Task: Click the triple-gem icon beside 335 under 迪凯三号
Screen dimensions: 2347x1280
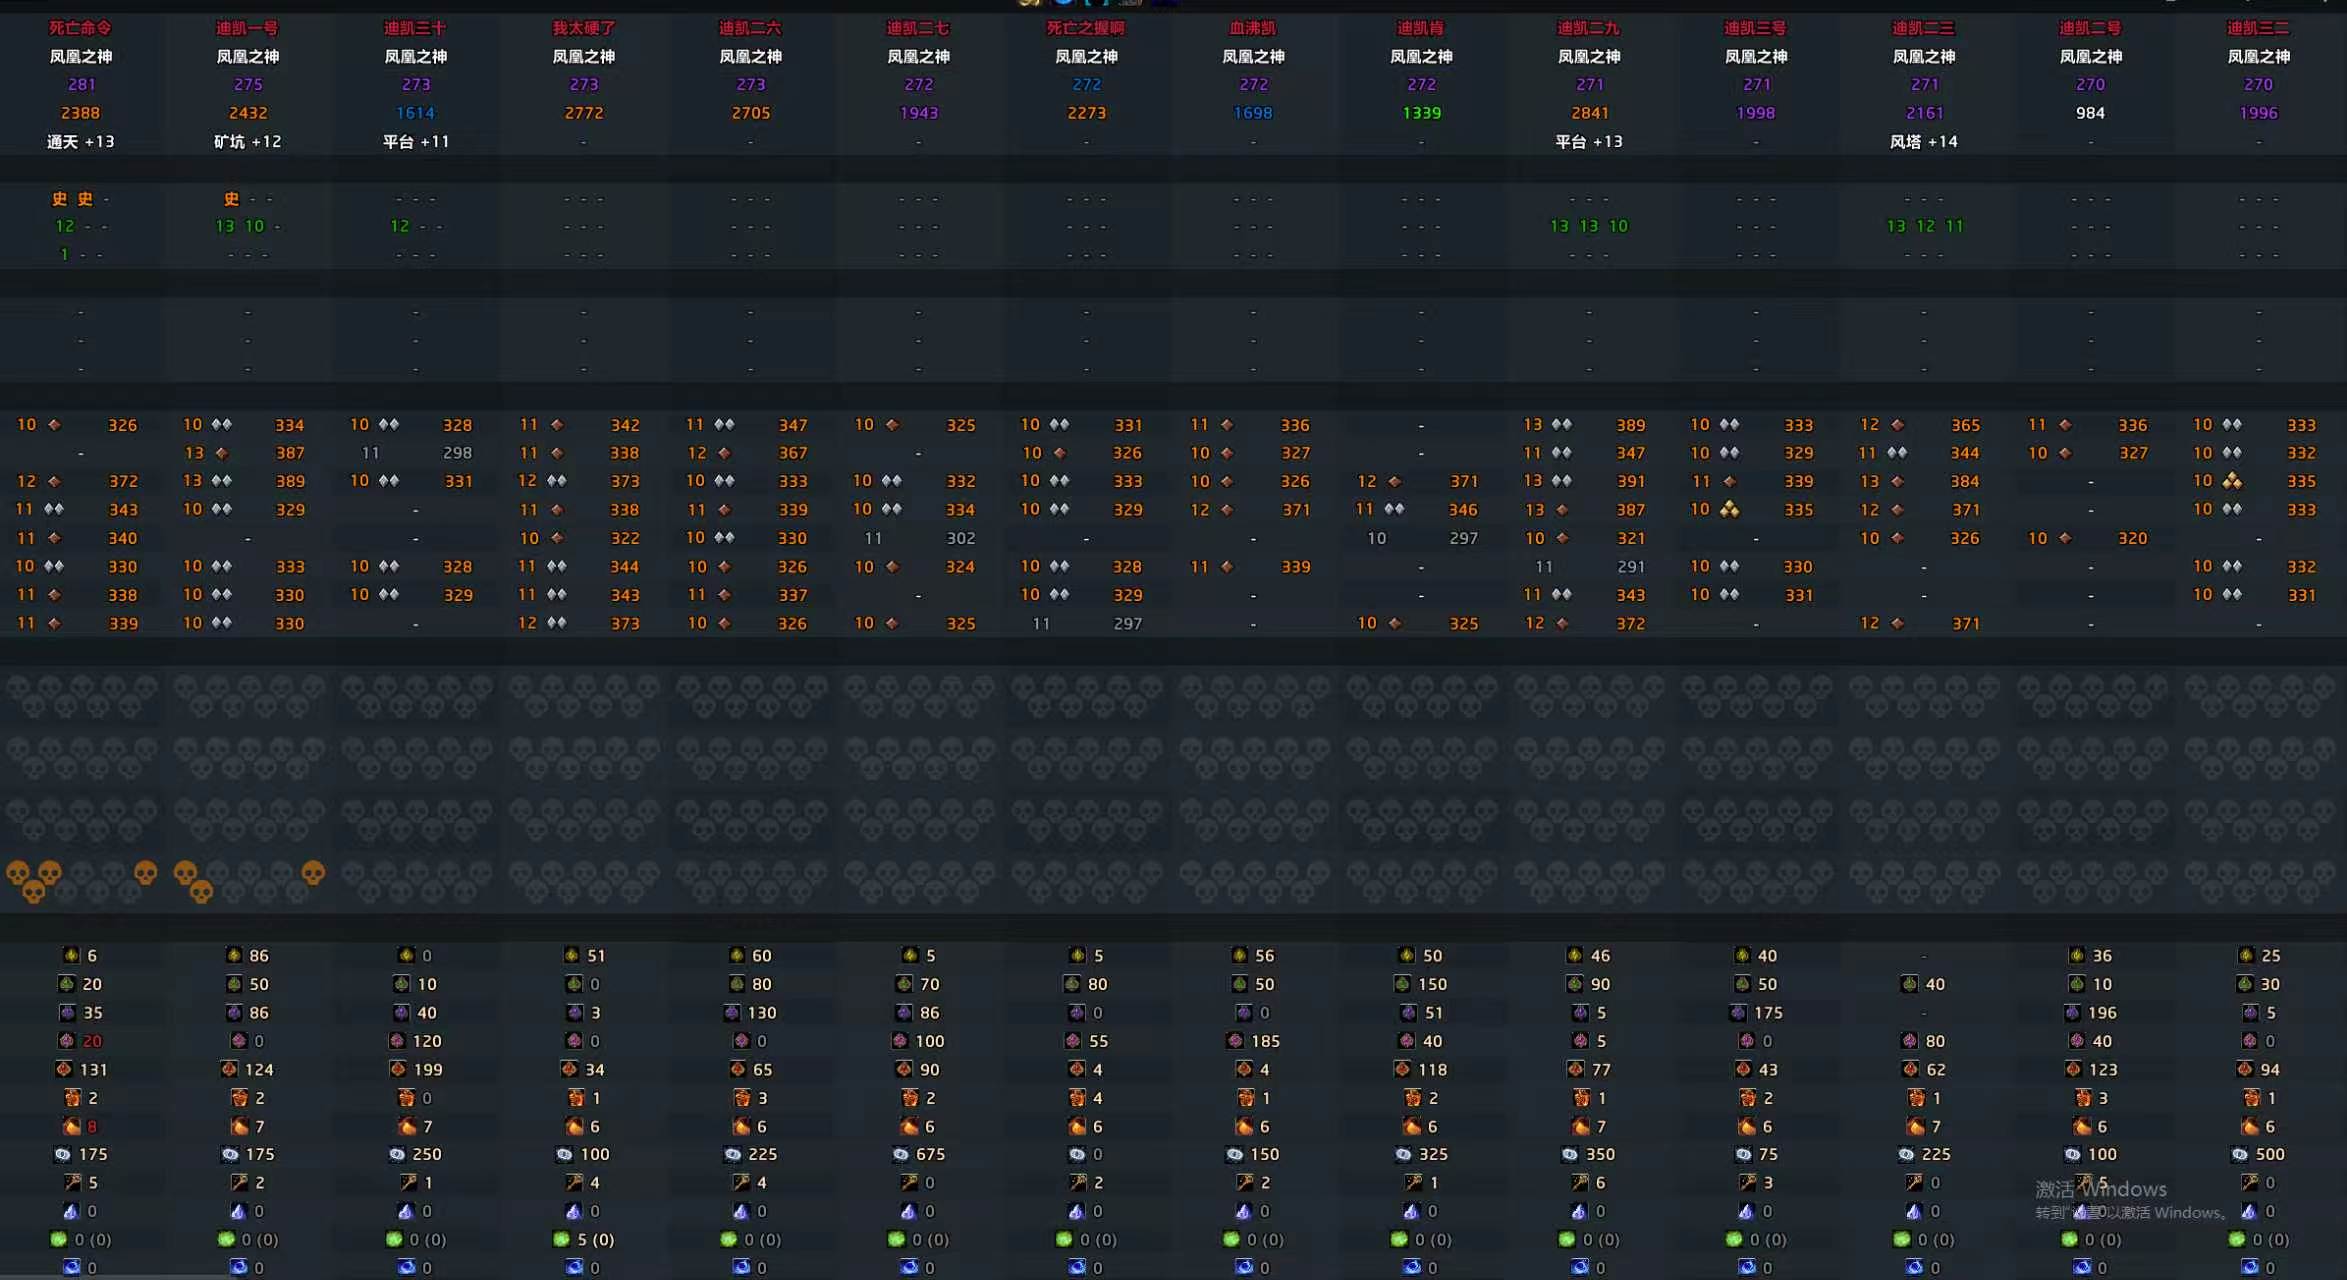Action: pyautogui.click(x=1729, y=510)
